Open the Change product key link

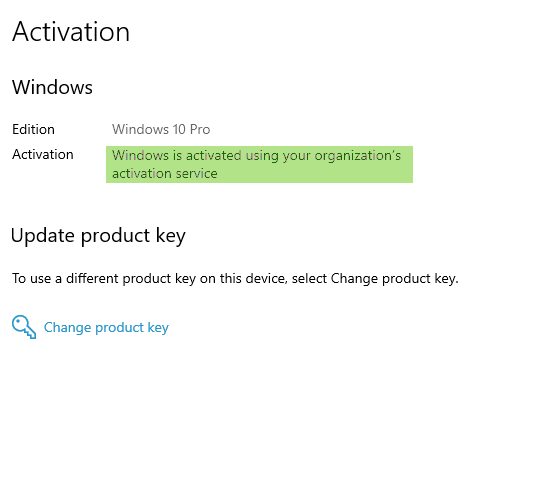106,328
